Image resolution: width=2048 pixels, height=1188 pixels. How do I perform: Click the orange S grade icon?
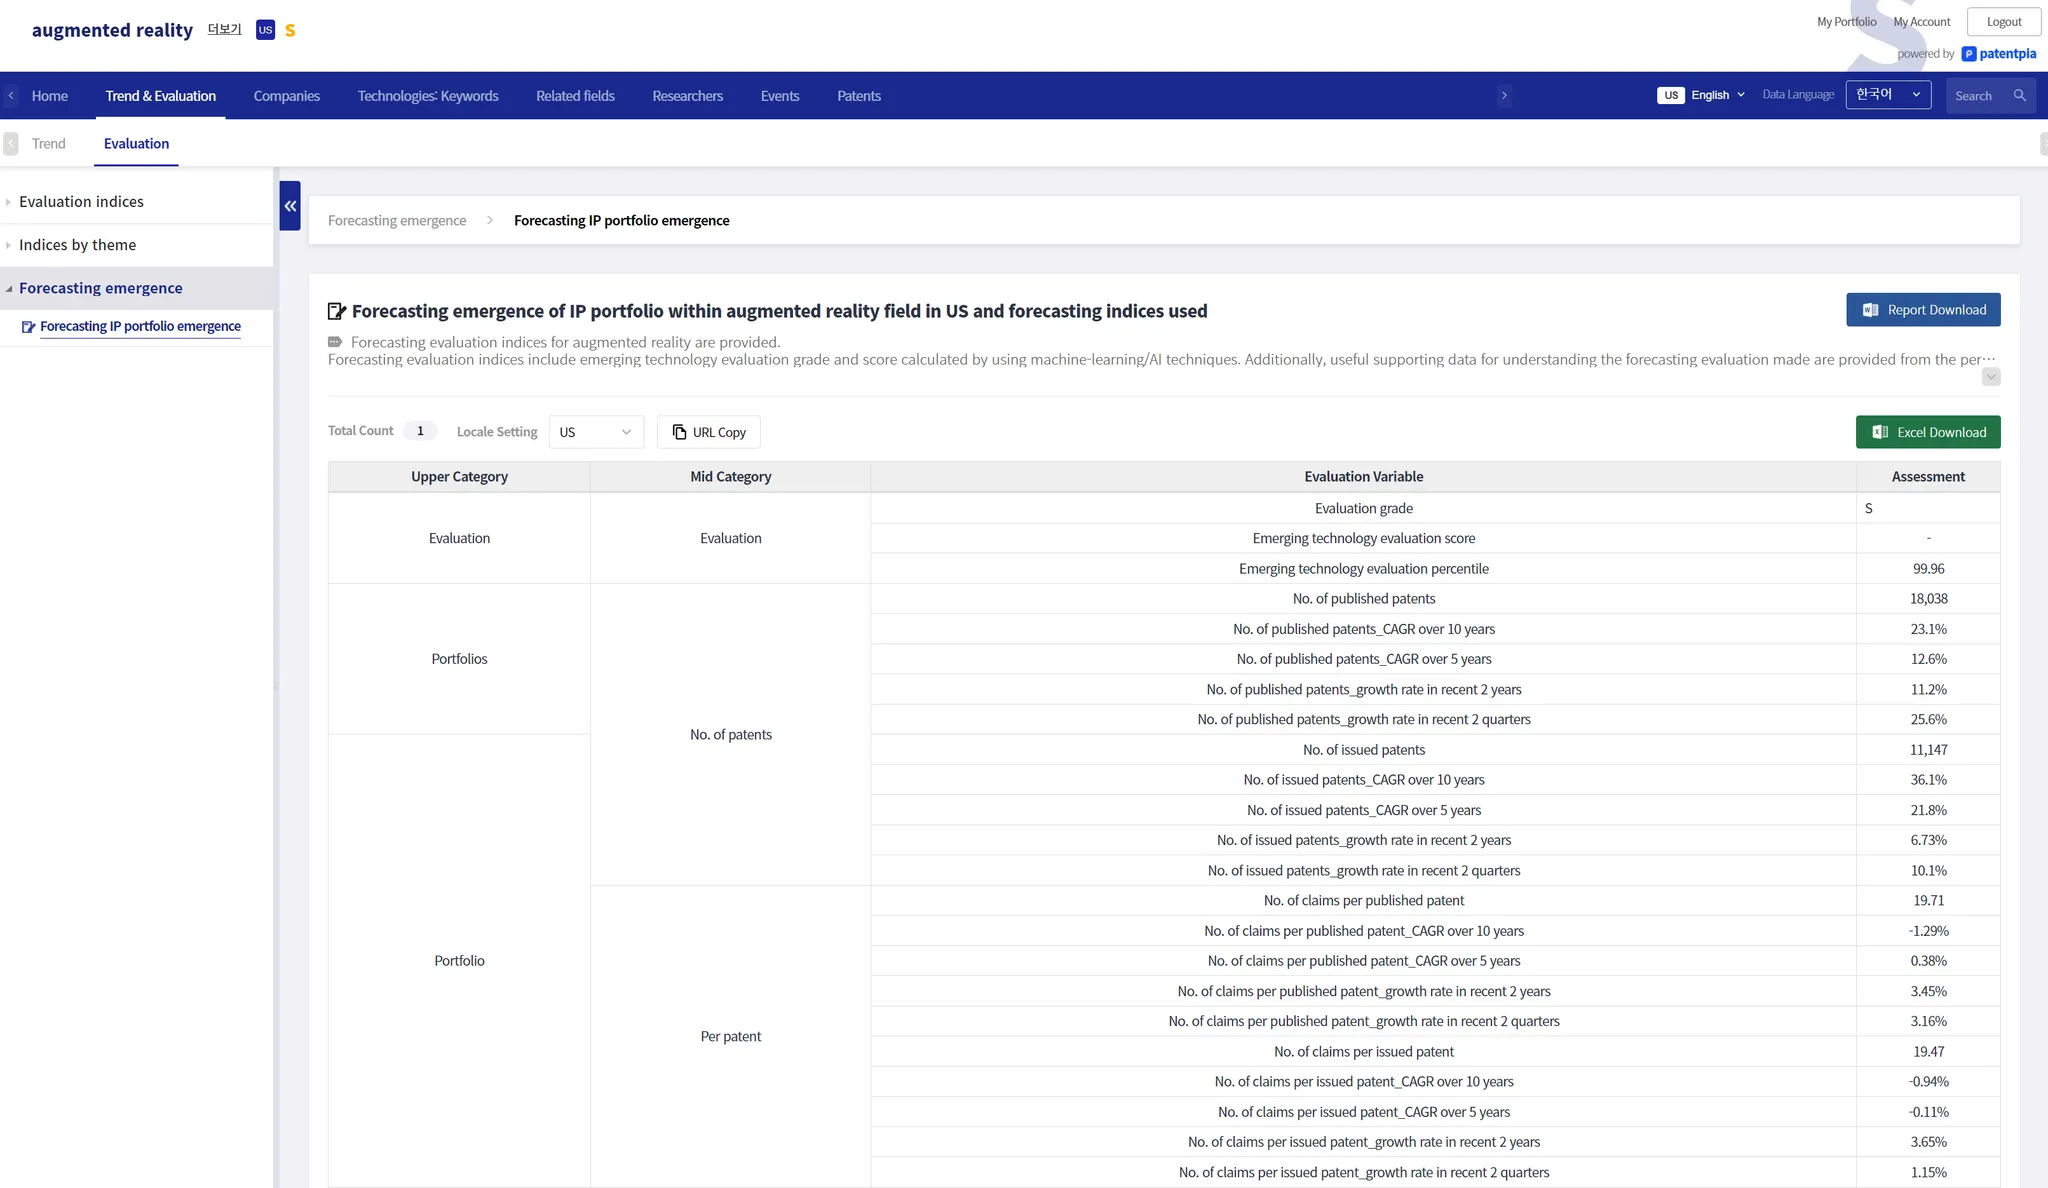(x=290, y=31)
